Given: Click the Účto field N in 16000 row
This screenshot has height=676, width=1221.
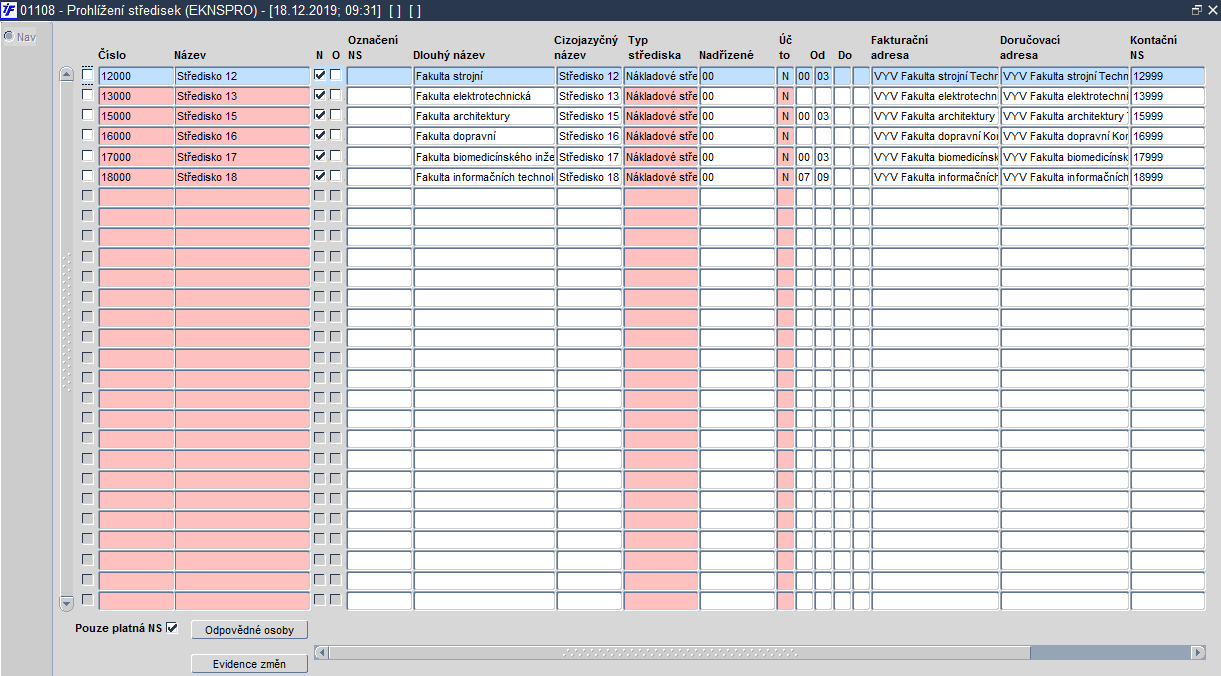Looking at the screenshot, I should tap(785, 136).
